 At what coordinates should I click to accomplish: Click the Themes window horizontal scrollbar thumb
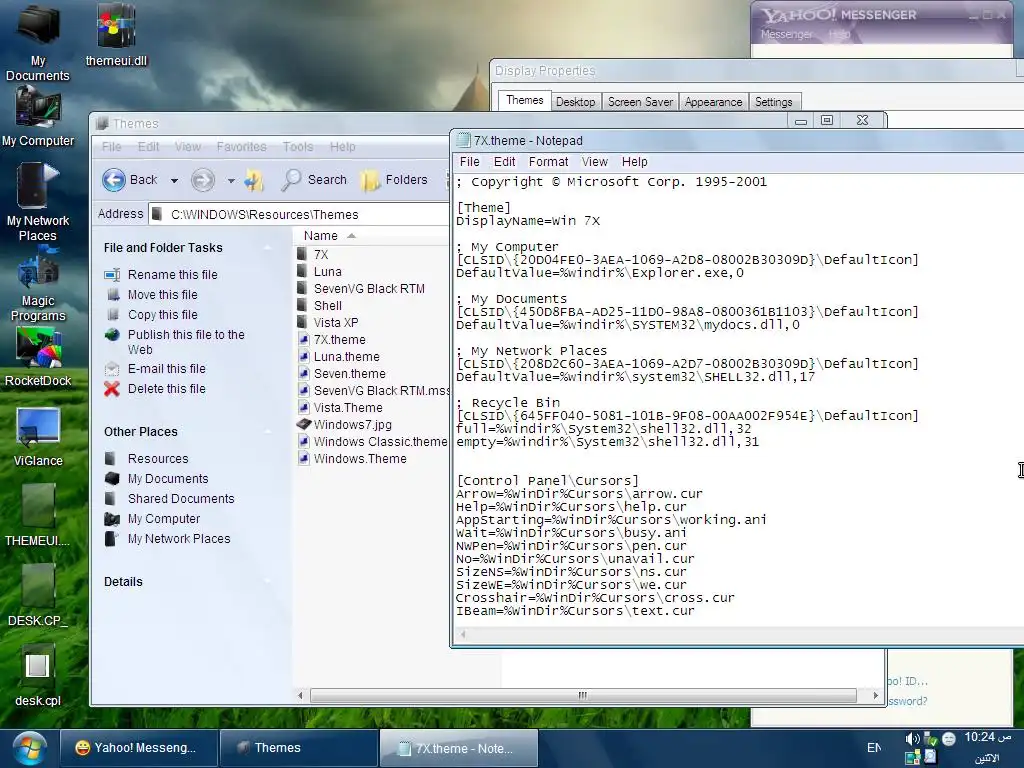pyautogui.click(x=583, y=696)
